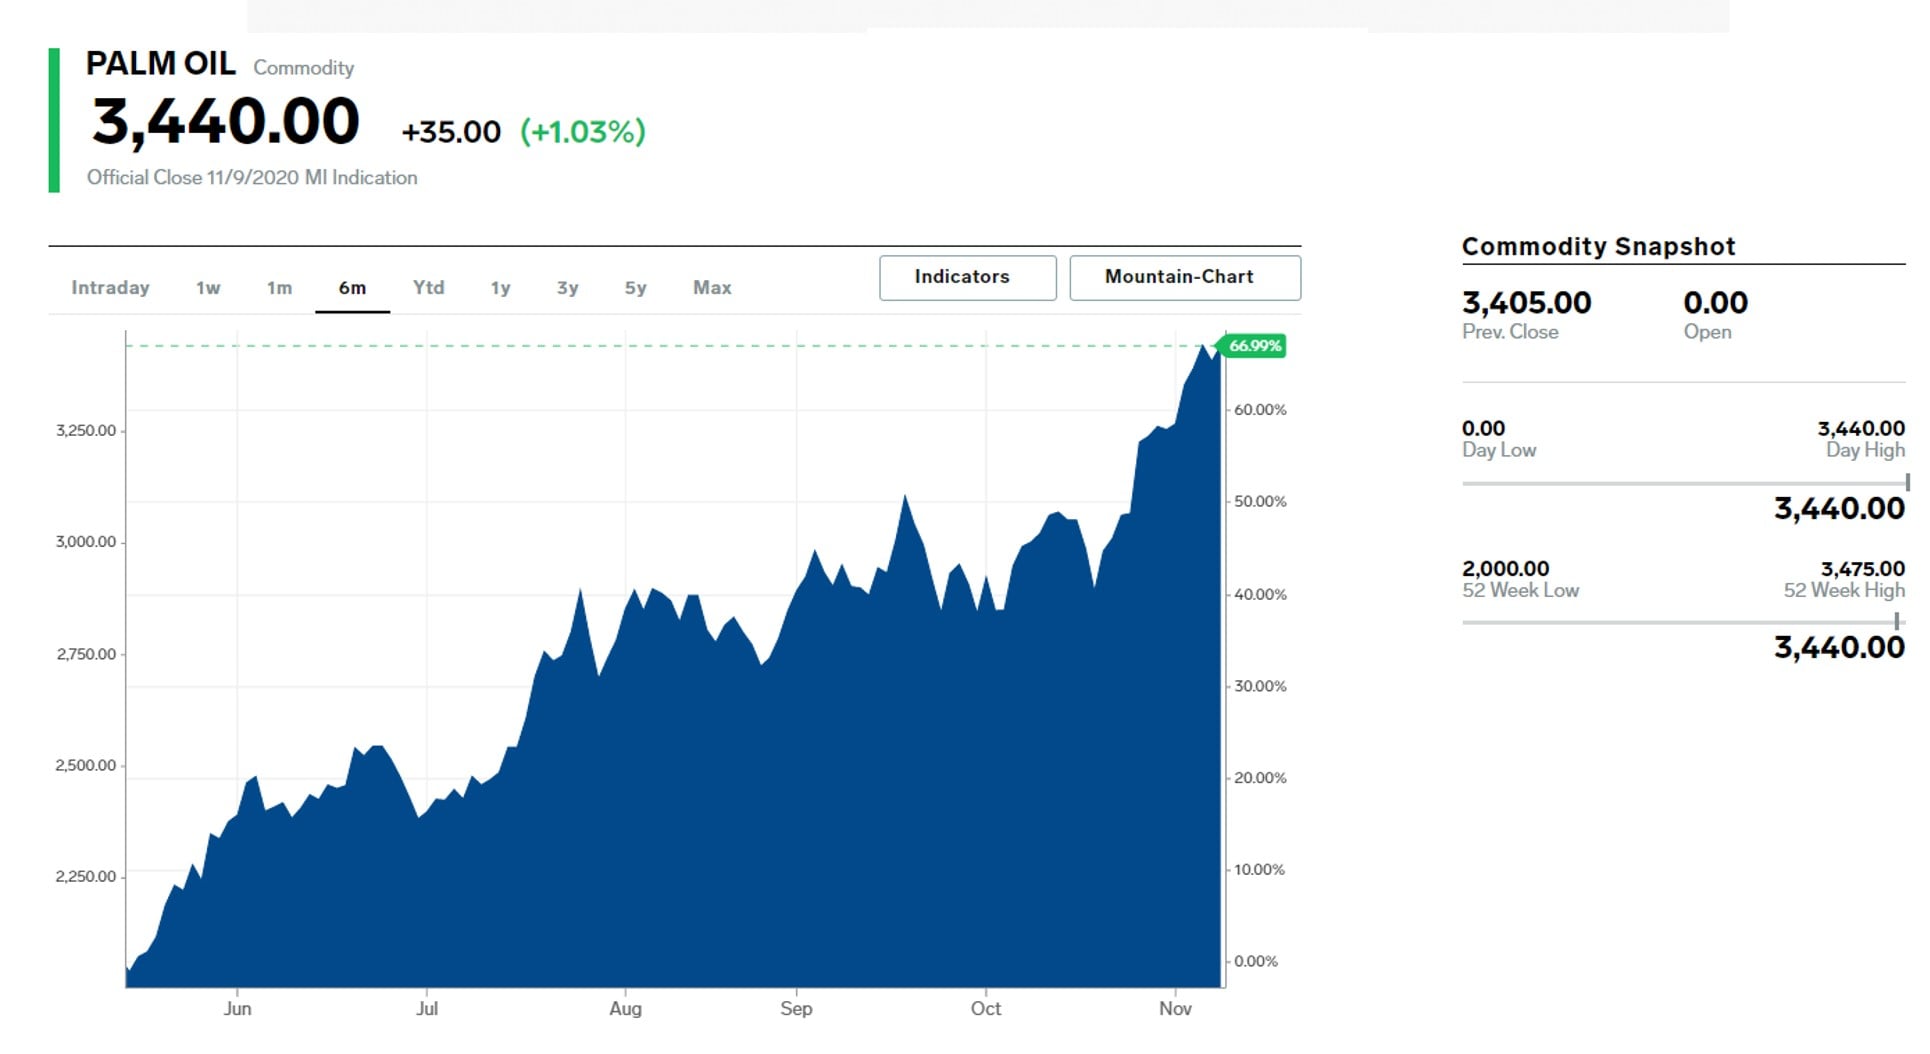Click the green 66.99% price marker
Image resolution: width=1930 pixels, height=1054 pixels.
click(1253, 346)
